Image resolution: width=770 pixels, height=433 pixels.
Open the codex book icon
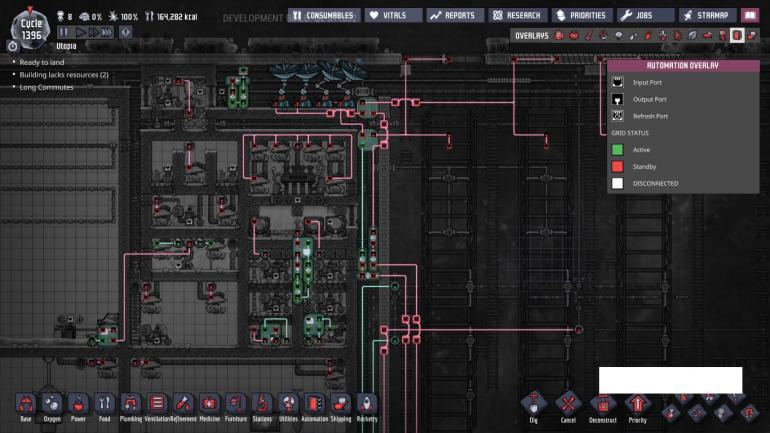tap(750, 15)
